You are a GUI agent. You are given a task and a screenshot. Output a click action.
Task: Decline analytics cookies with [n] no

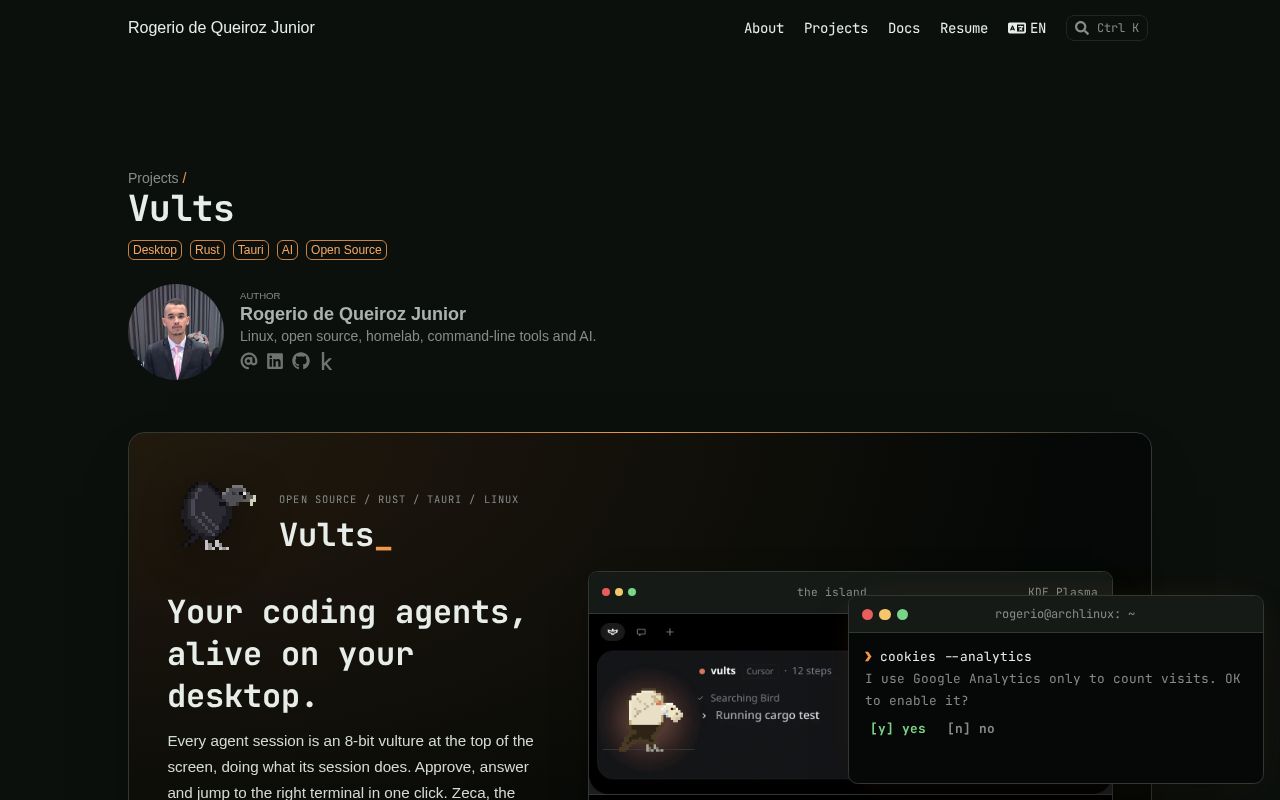(x=971, y=729)
